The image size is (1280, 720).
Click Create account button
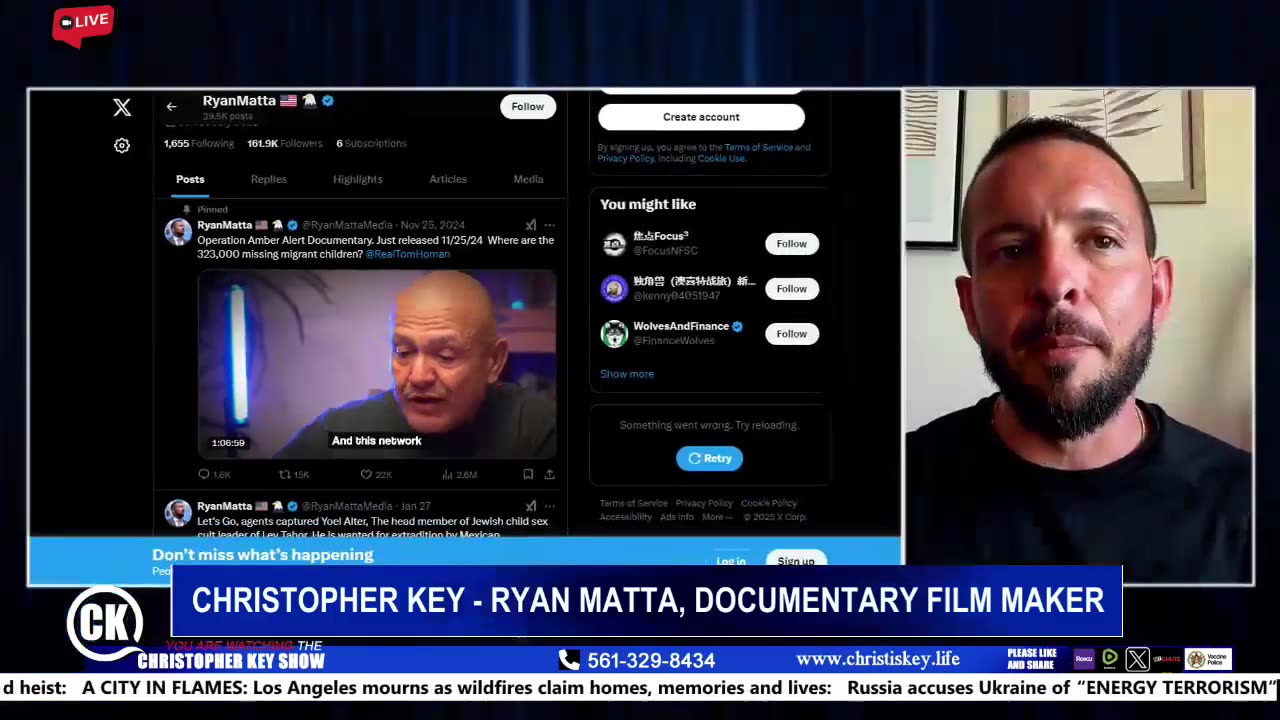tap(701, 117)
